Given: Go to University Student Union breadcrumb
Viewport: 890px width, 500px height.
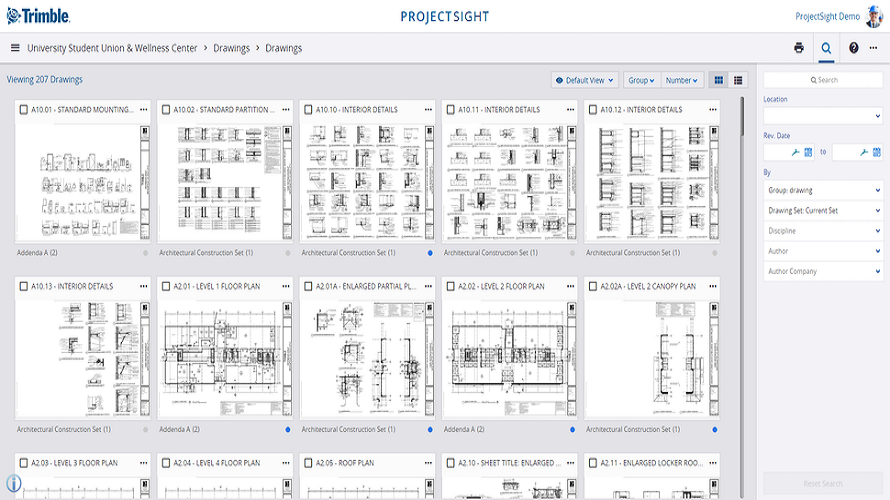Looking at the screenshot, I should tap(112, 48).
